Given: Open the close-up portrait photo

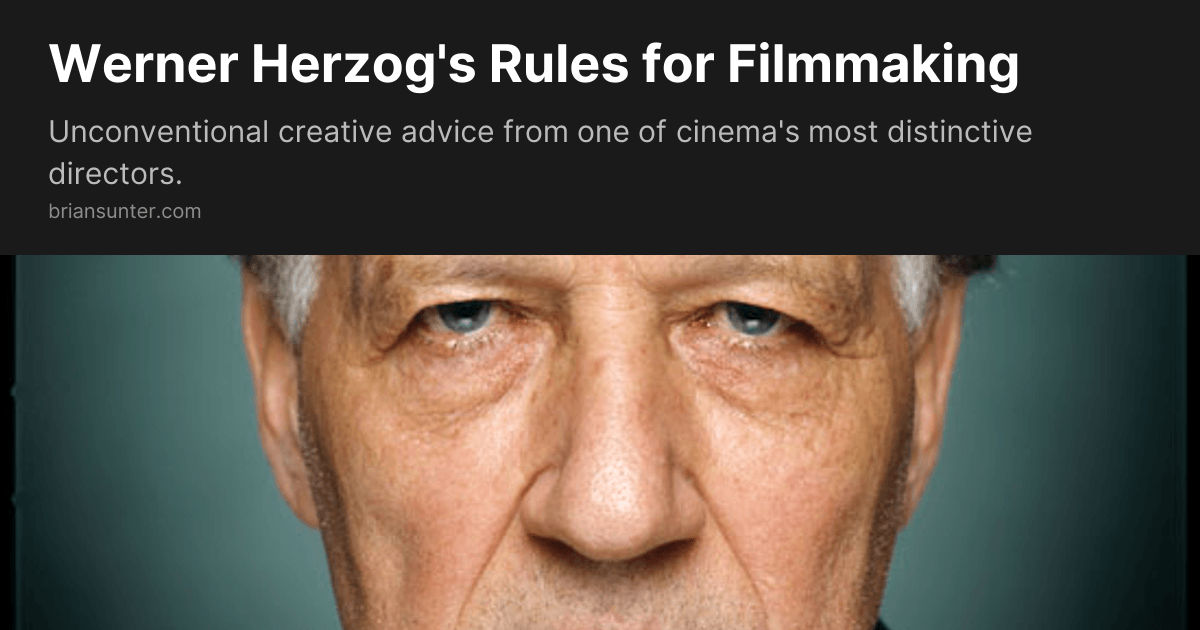Looking at the screenshot, I should pyautogui.click(x=600, y=442).
